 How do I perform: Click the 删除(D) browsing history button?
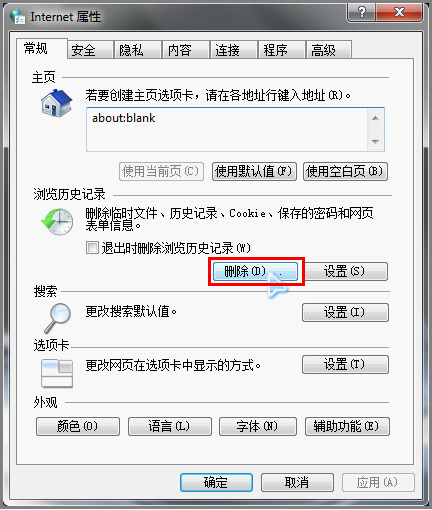pyautogui.click(x=255, y=271)
